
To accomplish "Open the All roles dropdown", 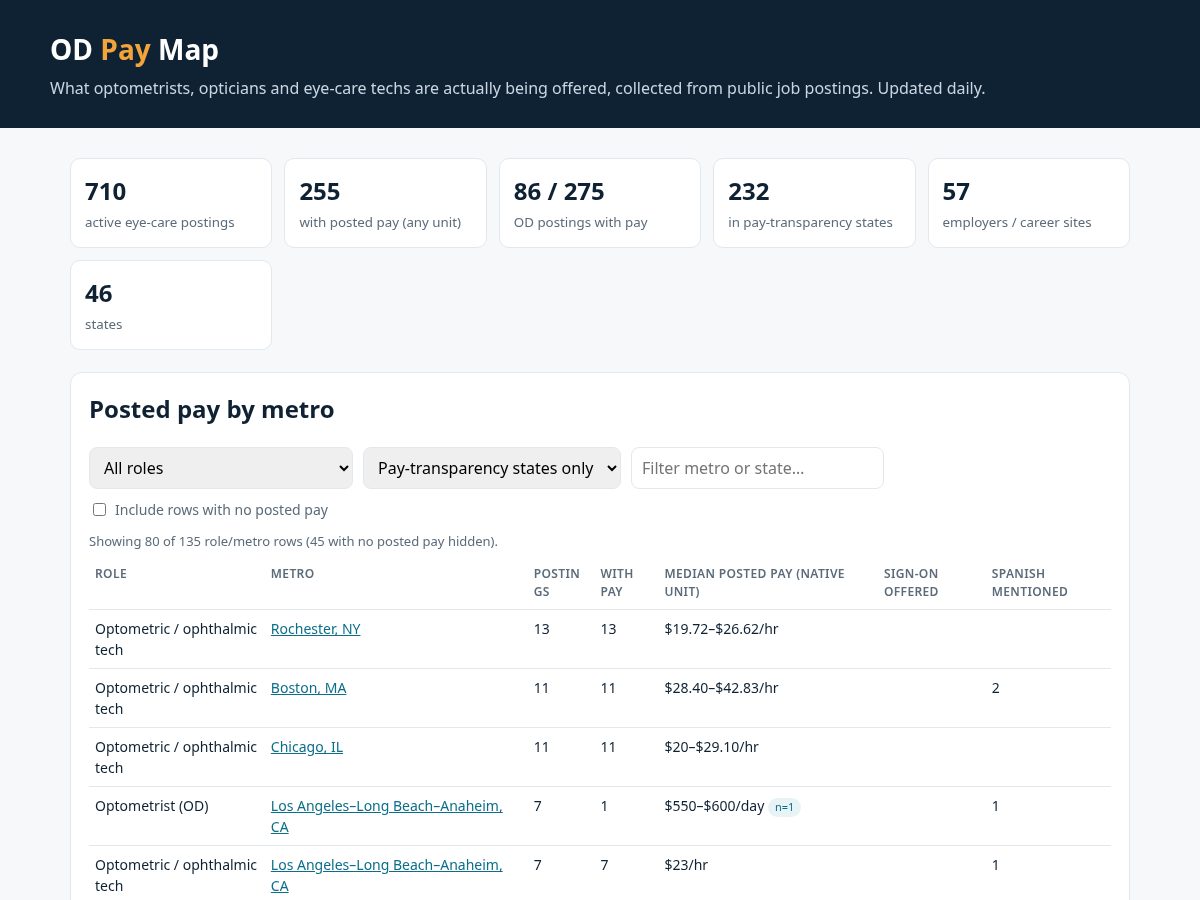I will (221, 468).
